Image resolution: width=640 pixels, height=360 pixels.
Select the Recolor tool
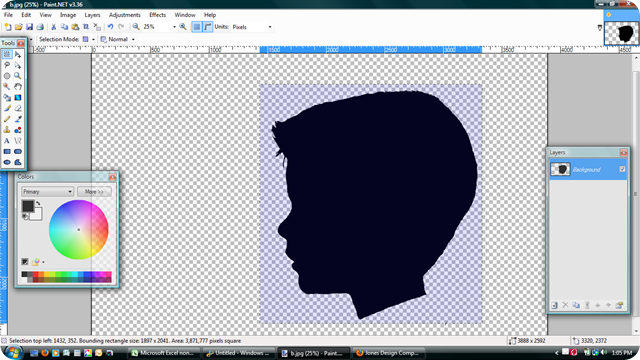tap(18, 130)
